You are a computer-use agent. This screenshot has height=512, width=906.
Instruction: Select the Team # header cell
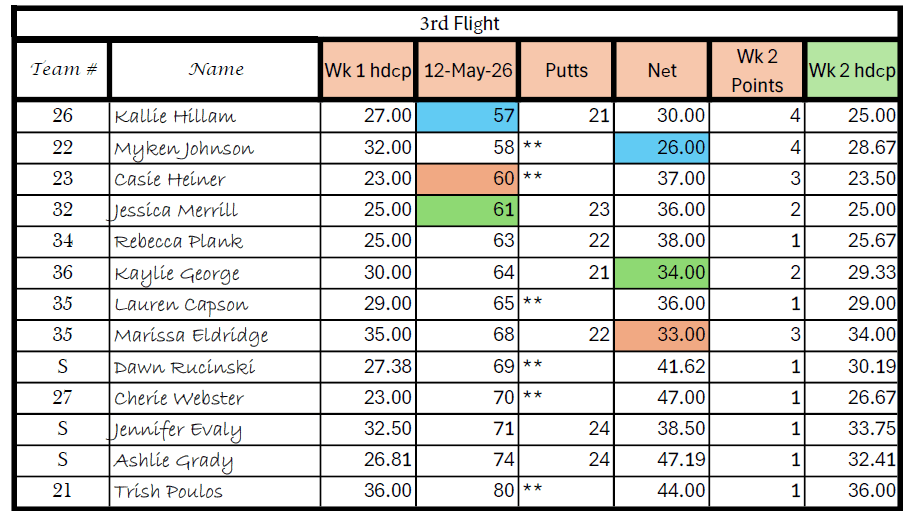click(62, 70)
